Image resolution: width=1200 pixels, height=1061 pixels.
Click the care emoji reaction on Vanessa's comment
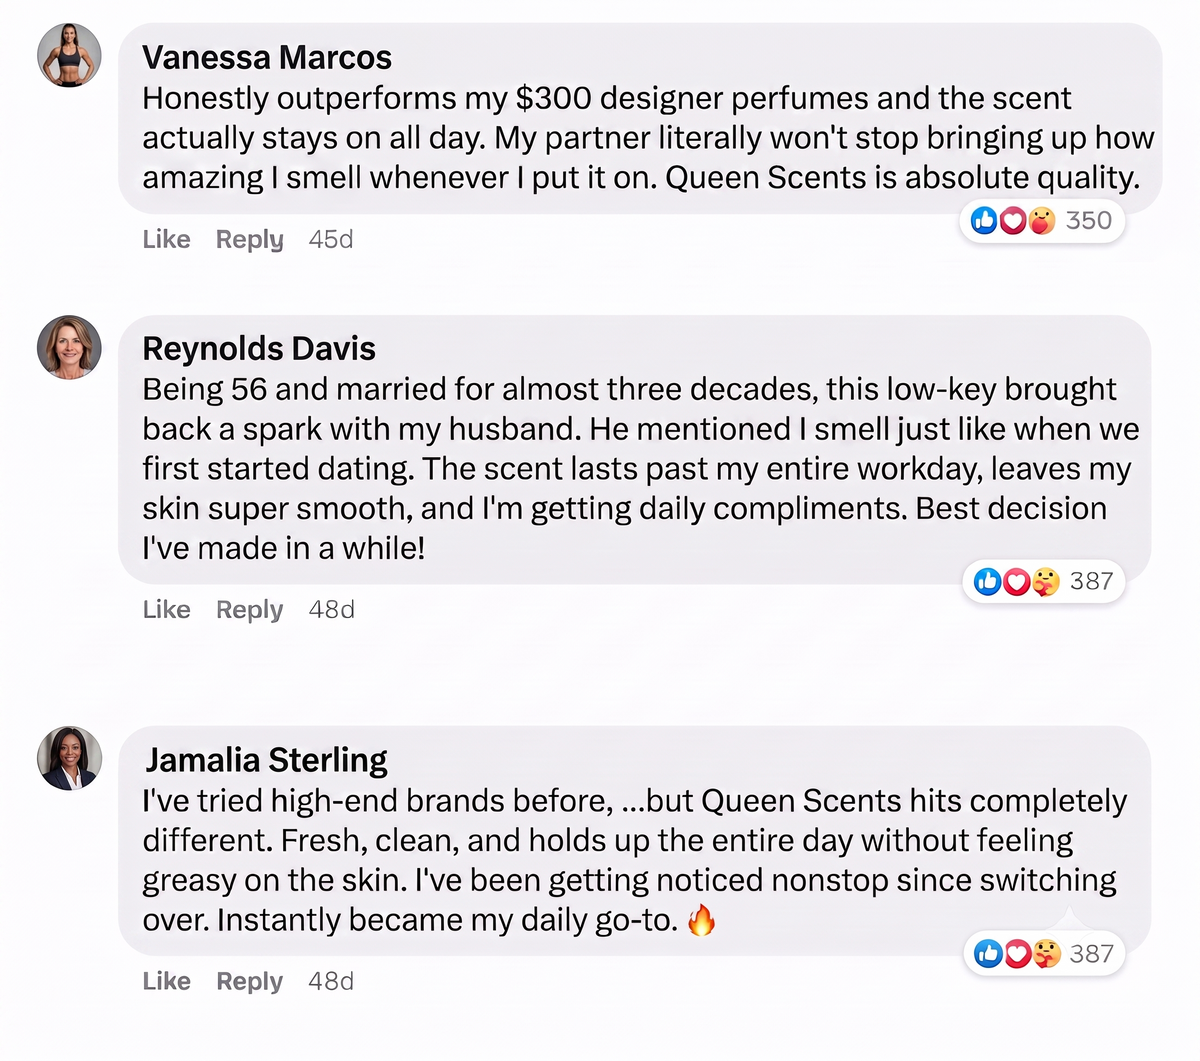1041,220
